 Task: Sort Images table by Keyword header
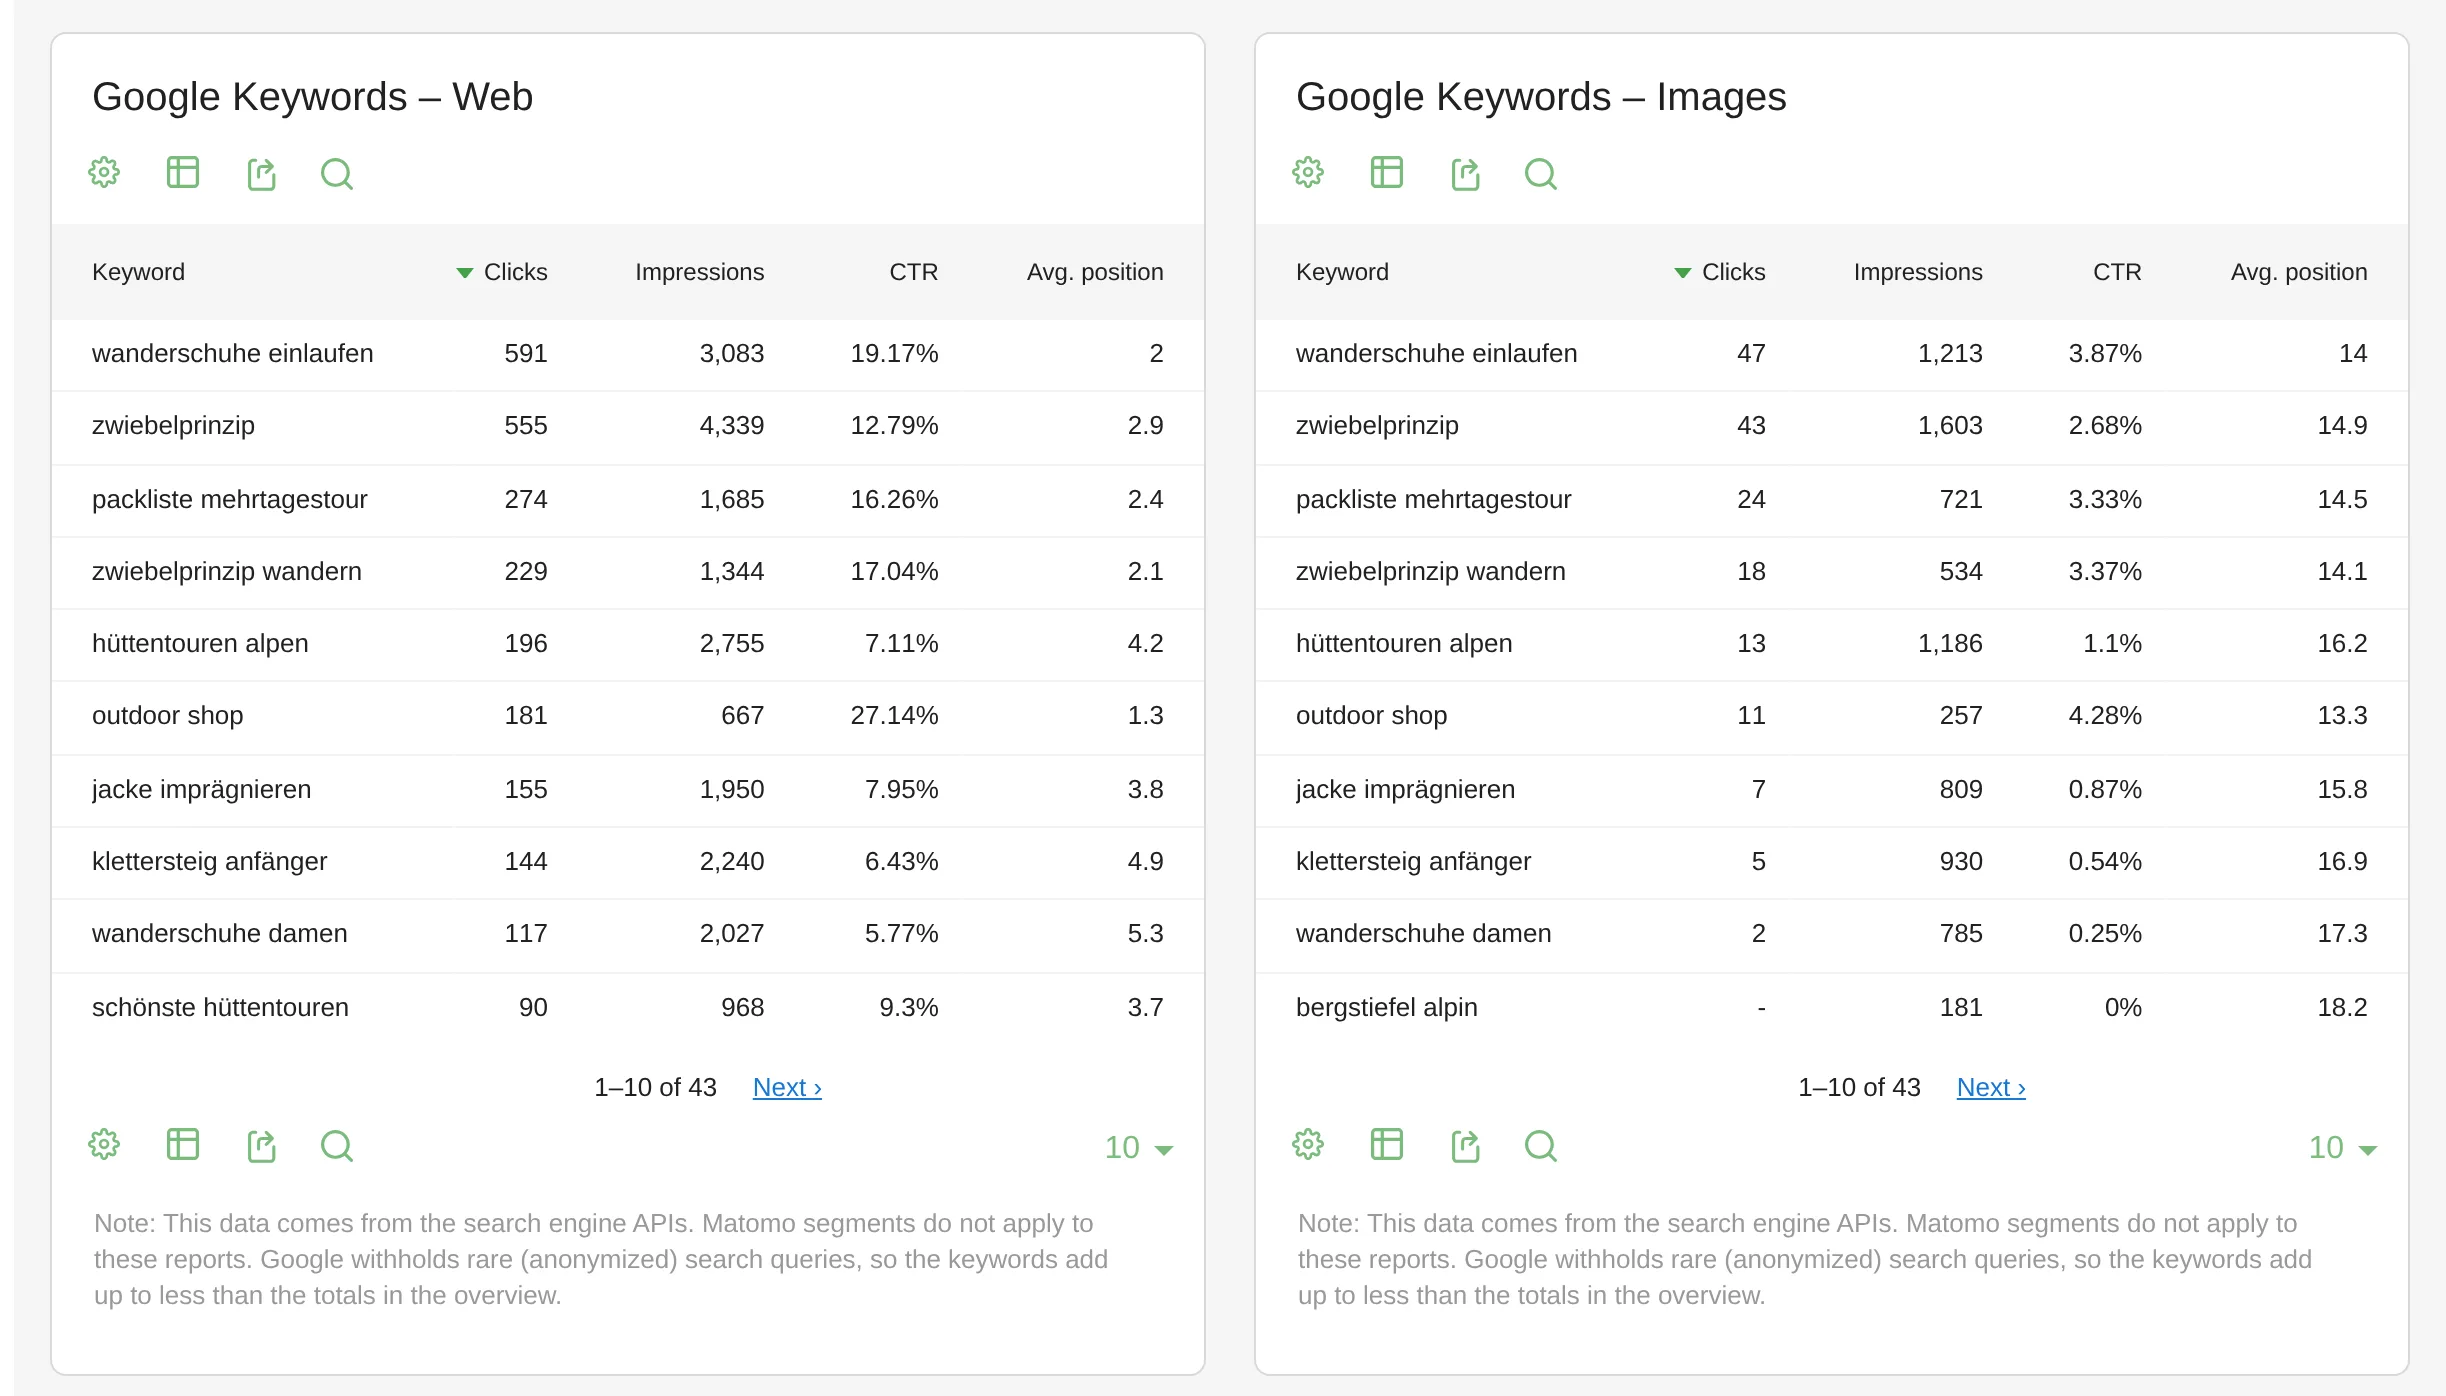[1342, 272]
